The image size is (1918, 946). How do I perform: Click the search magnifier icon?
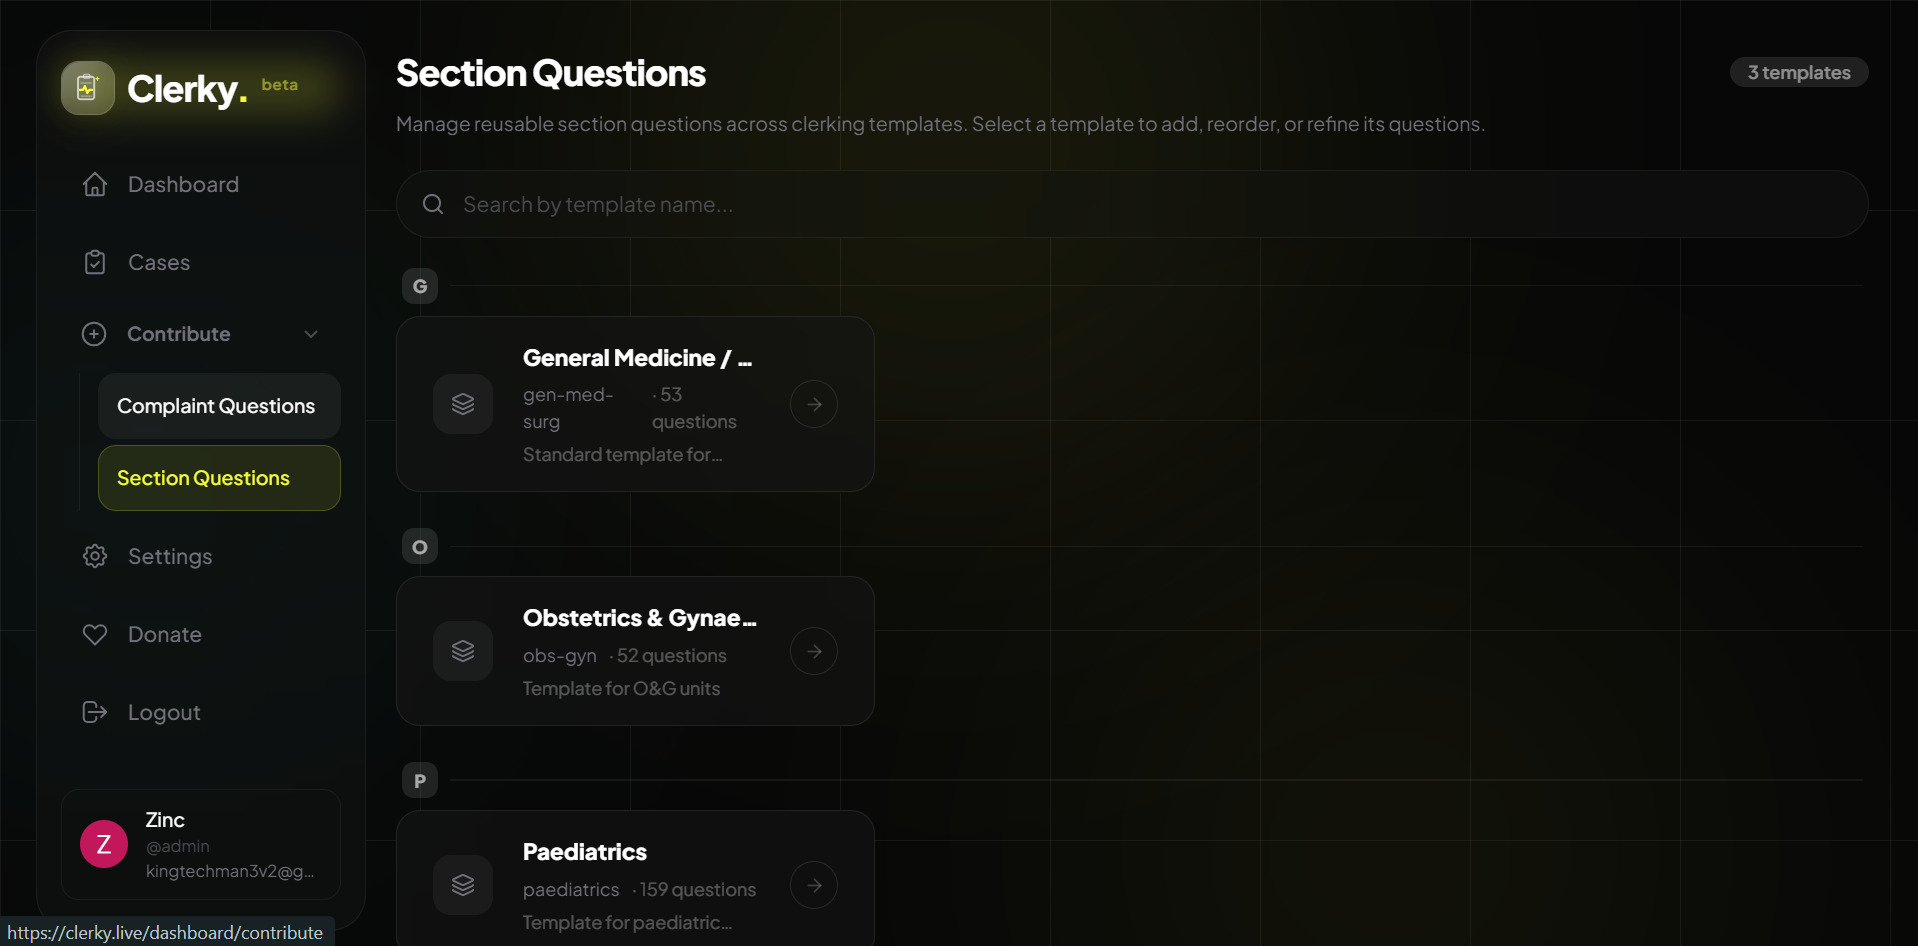click(x=433, y=204)
